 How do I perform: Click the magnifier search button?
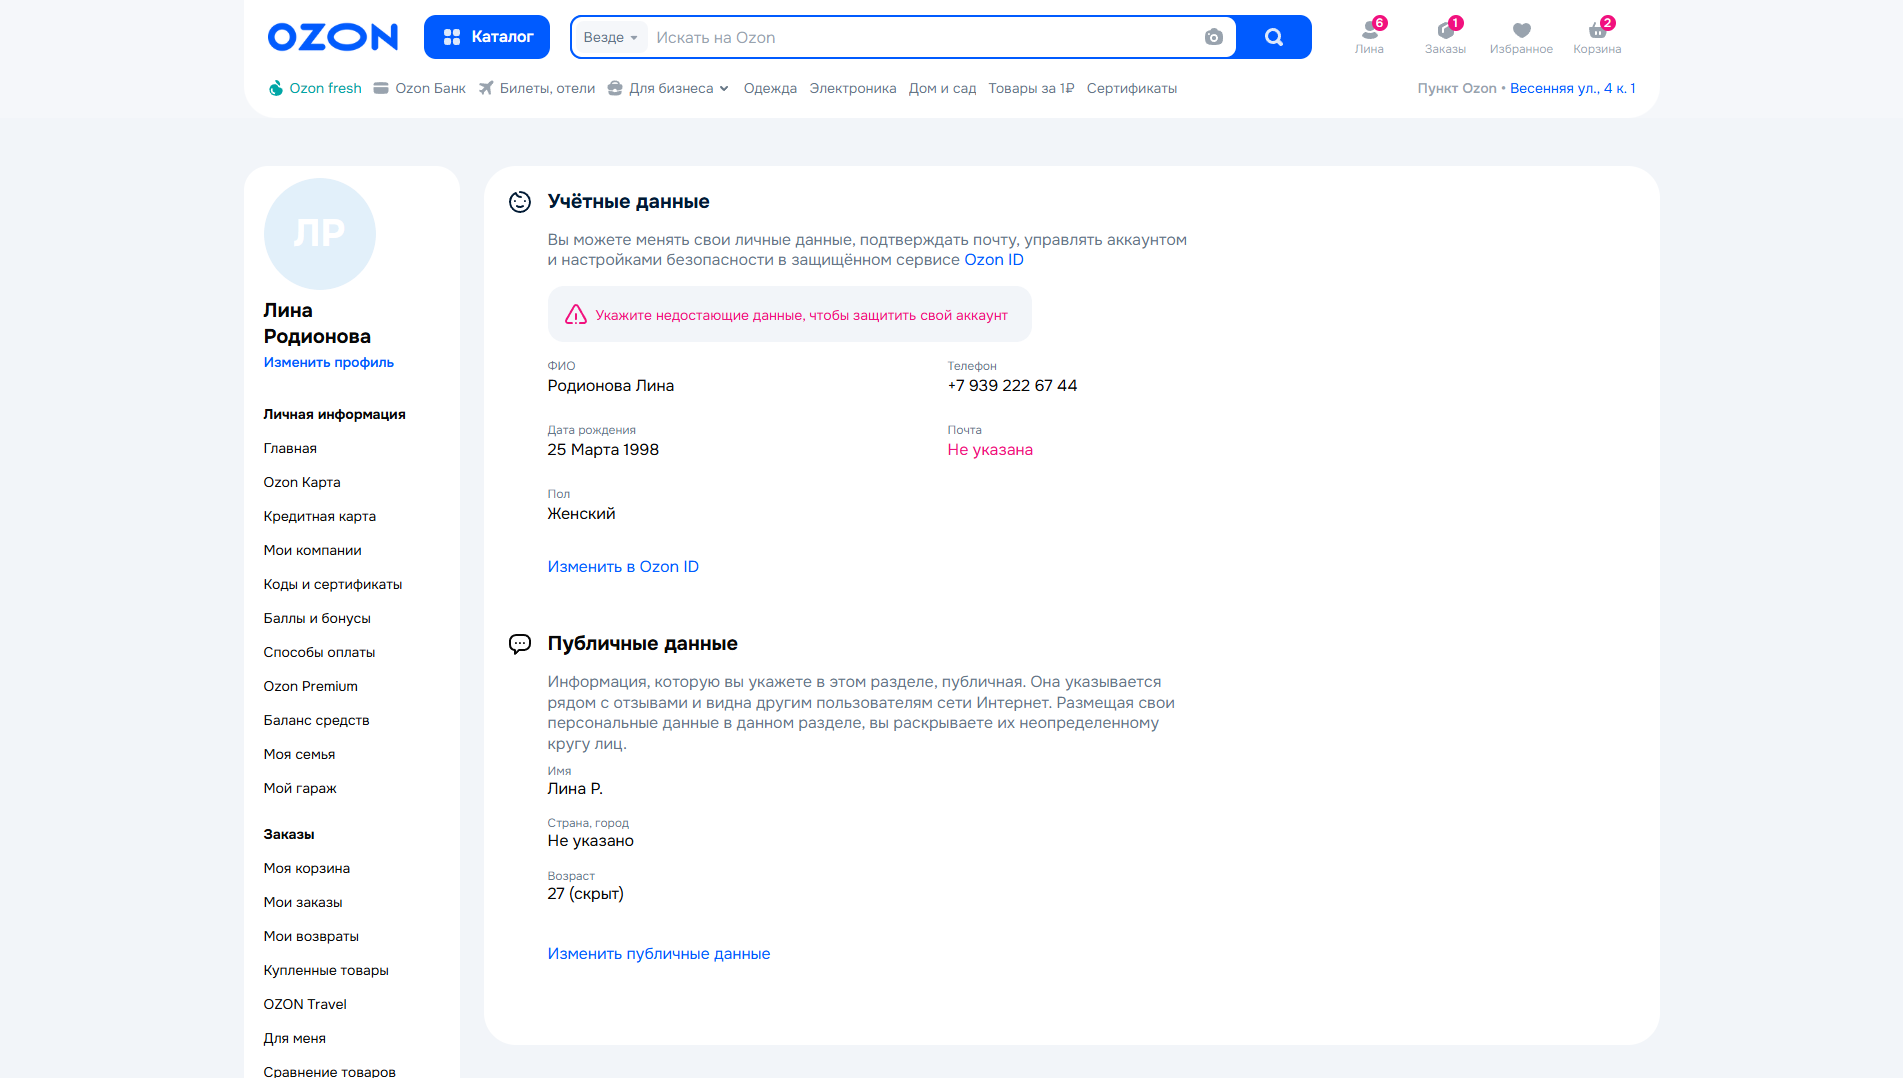1273,37
